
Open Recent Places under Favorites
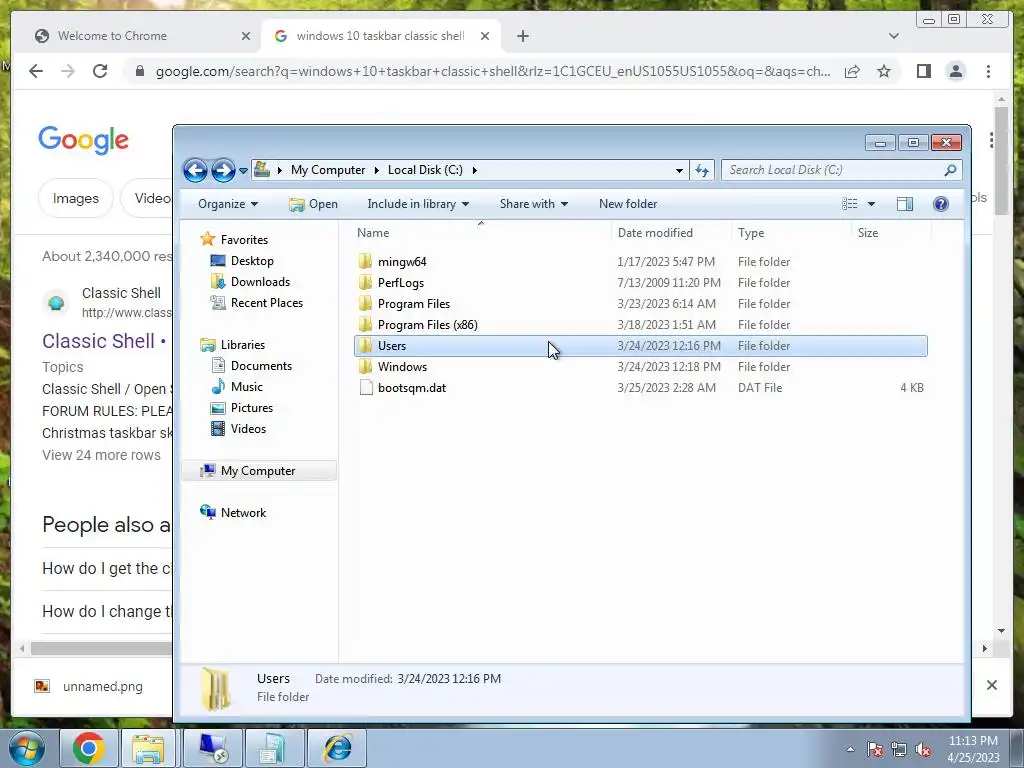266,302
